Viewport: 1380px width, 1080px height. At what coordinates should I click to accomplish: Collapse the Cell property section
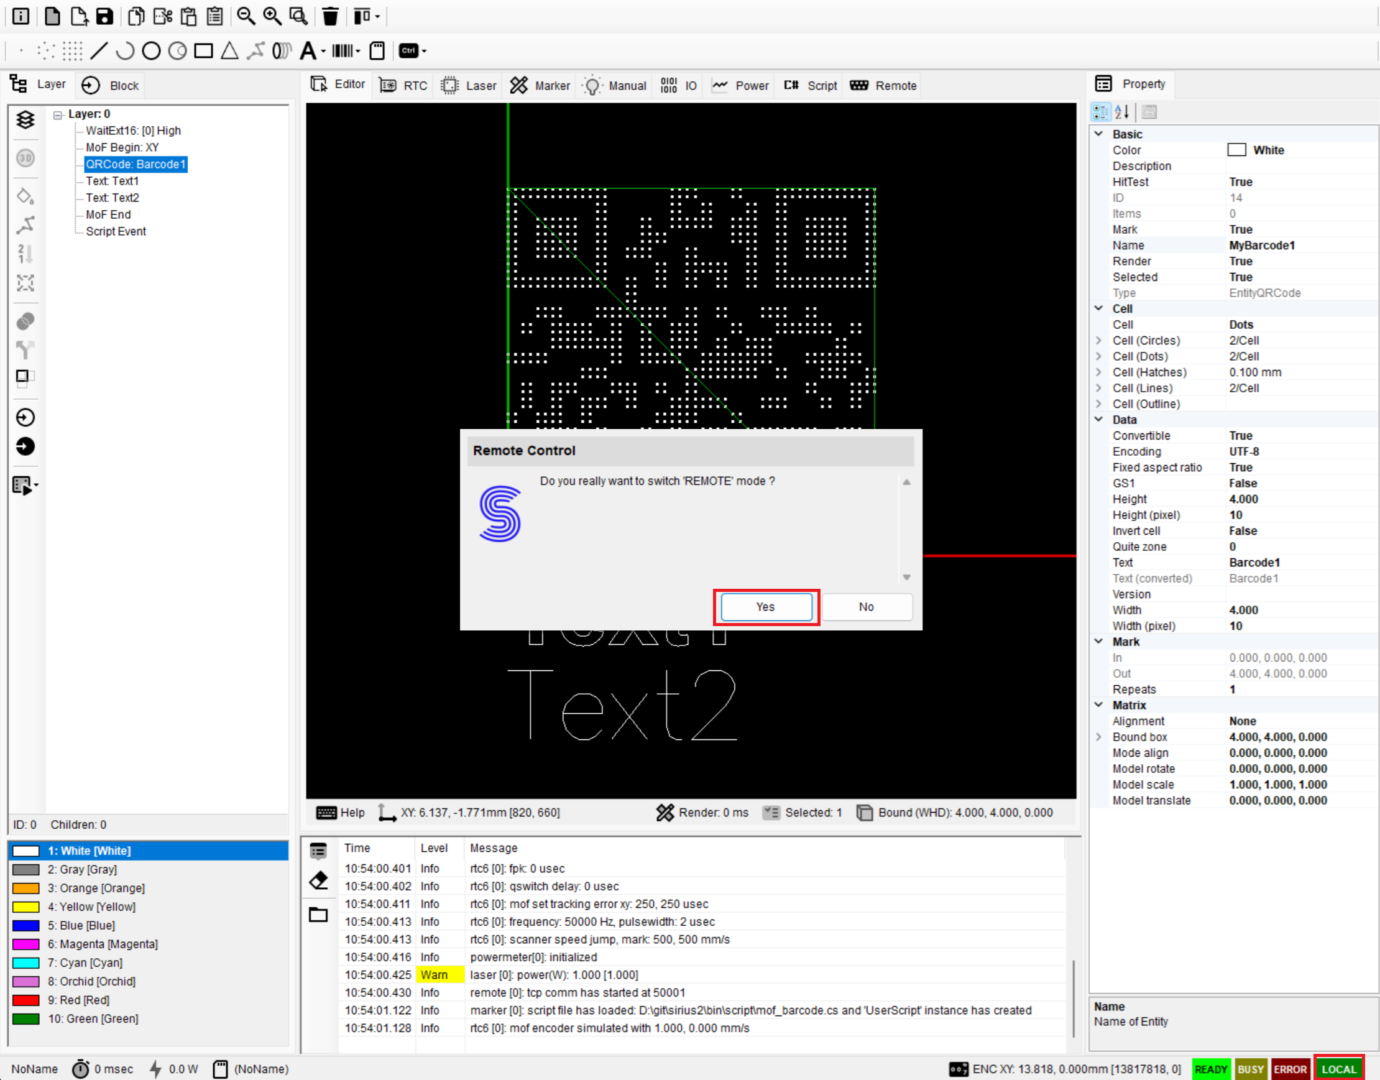coord(1099,308)
